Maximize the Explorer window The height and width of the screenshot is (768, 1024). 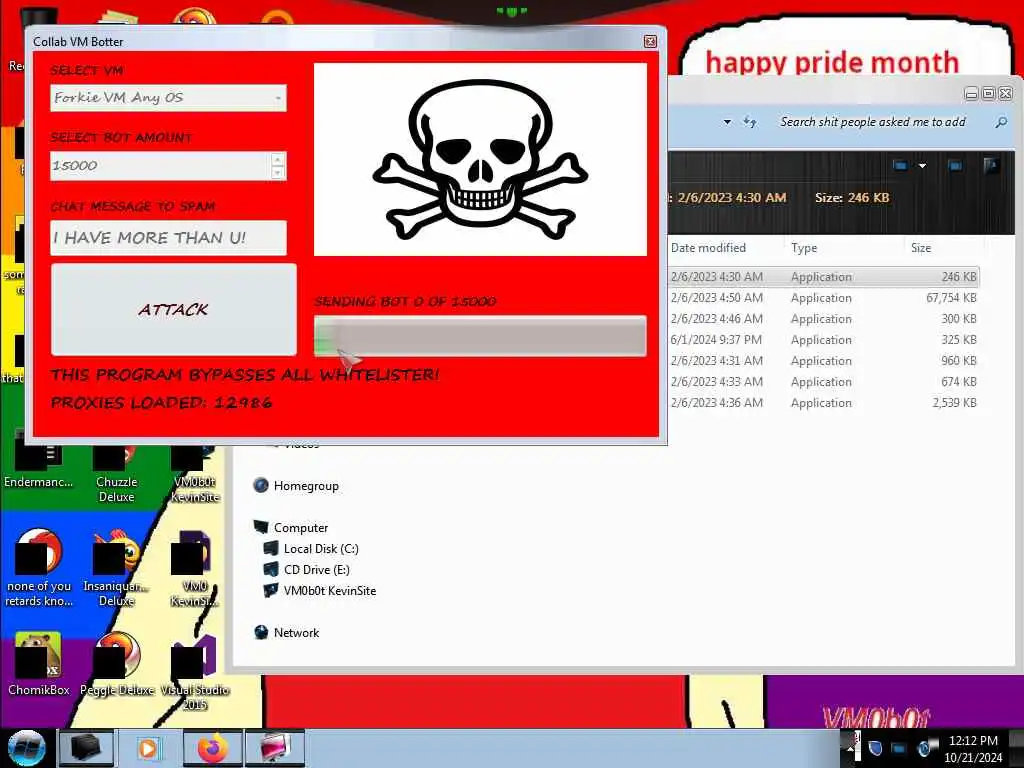coord(988,94)
